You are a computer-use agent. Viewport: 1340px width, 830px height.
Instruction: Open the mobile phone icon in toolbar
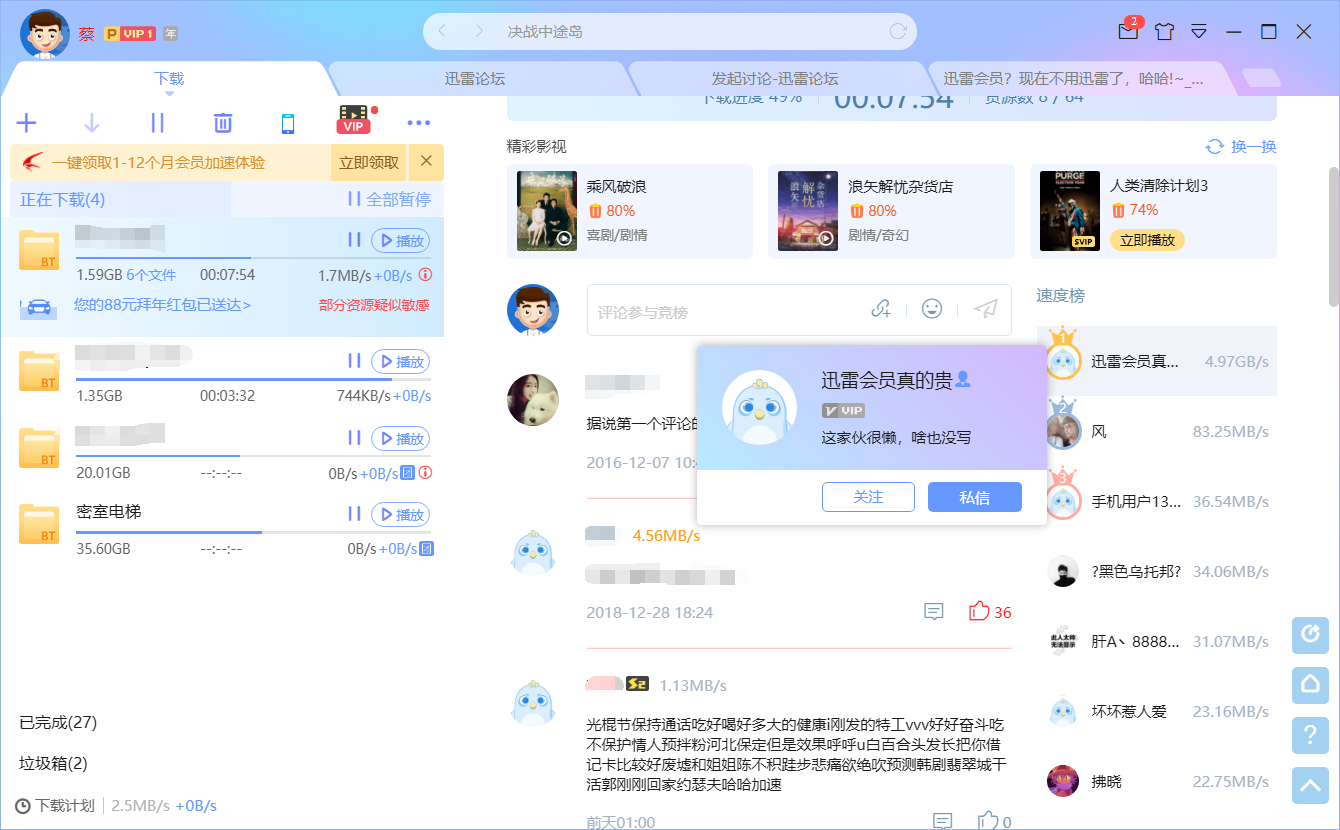point(288,123)
